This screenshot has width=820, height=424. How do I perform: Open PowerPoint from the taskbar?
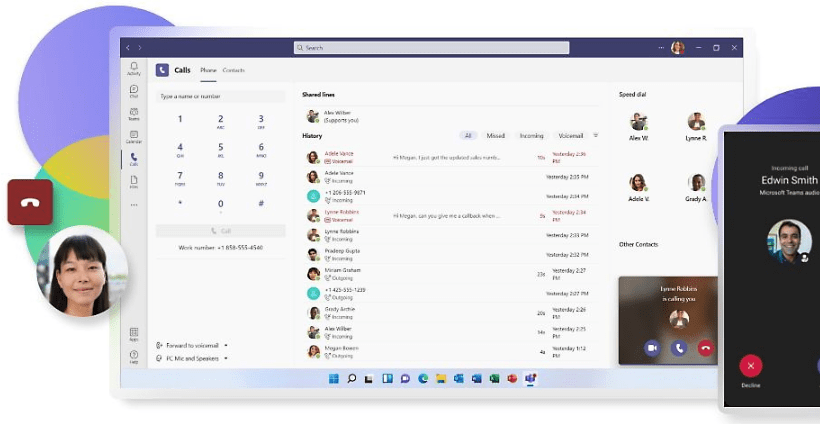512,379
